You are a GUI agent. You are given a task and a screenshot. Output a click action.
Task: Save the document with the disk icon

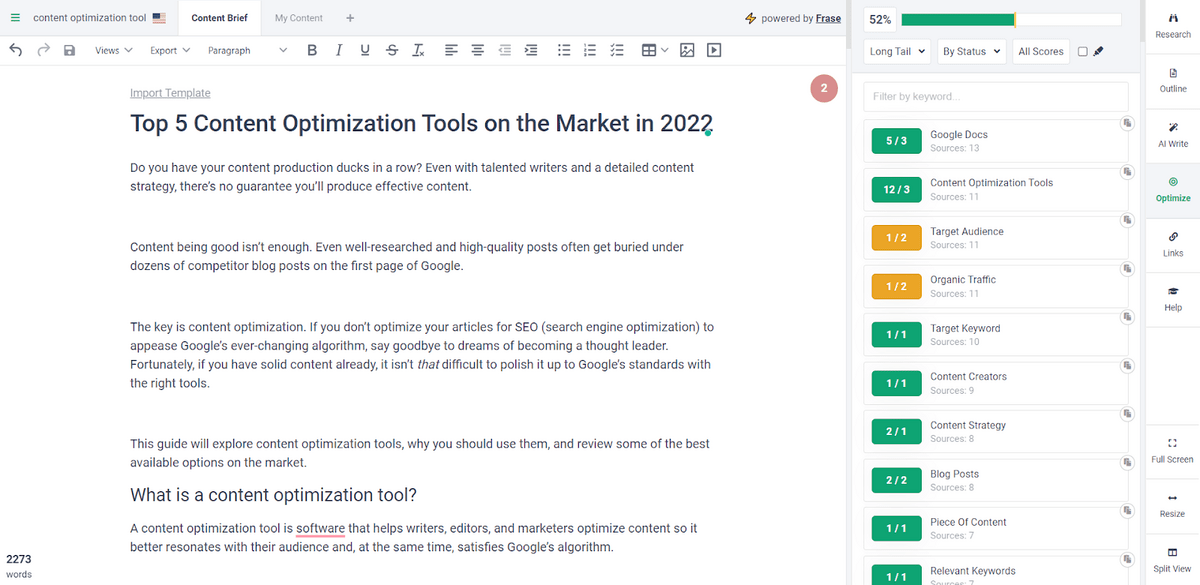[69, 50]
